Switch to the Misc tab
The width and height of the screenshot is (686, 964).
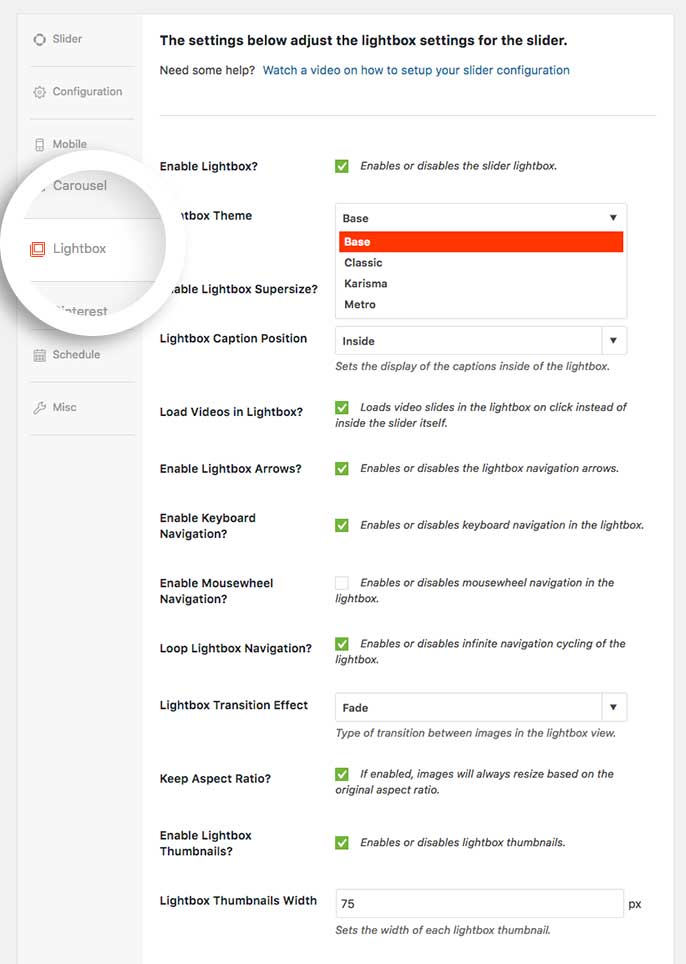(65, 407)
